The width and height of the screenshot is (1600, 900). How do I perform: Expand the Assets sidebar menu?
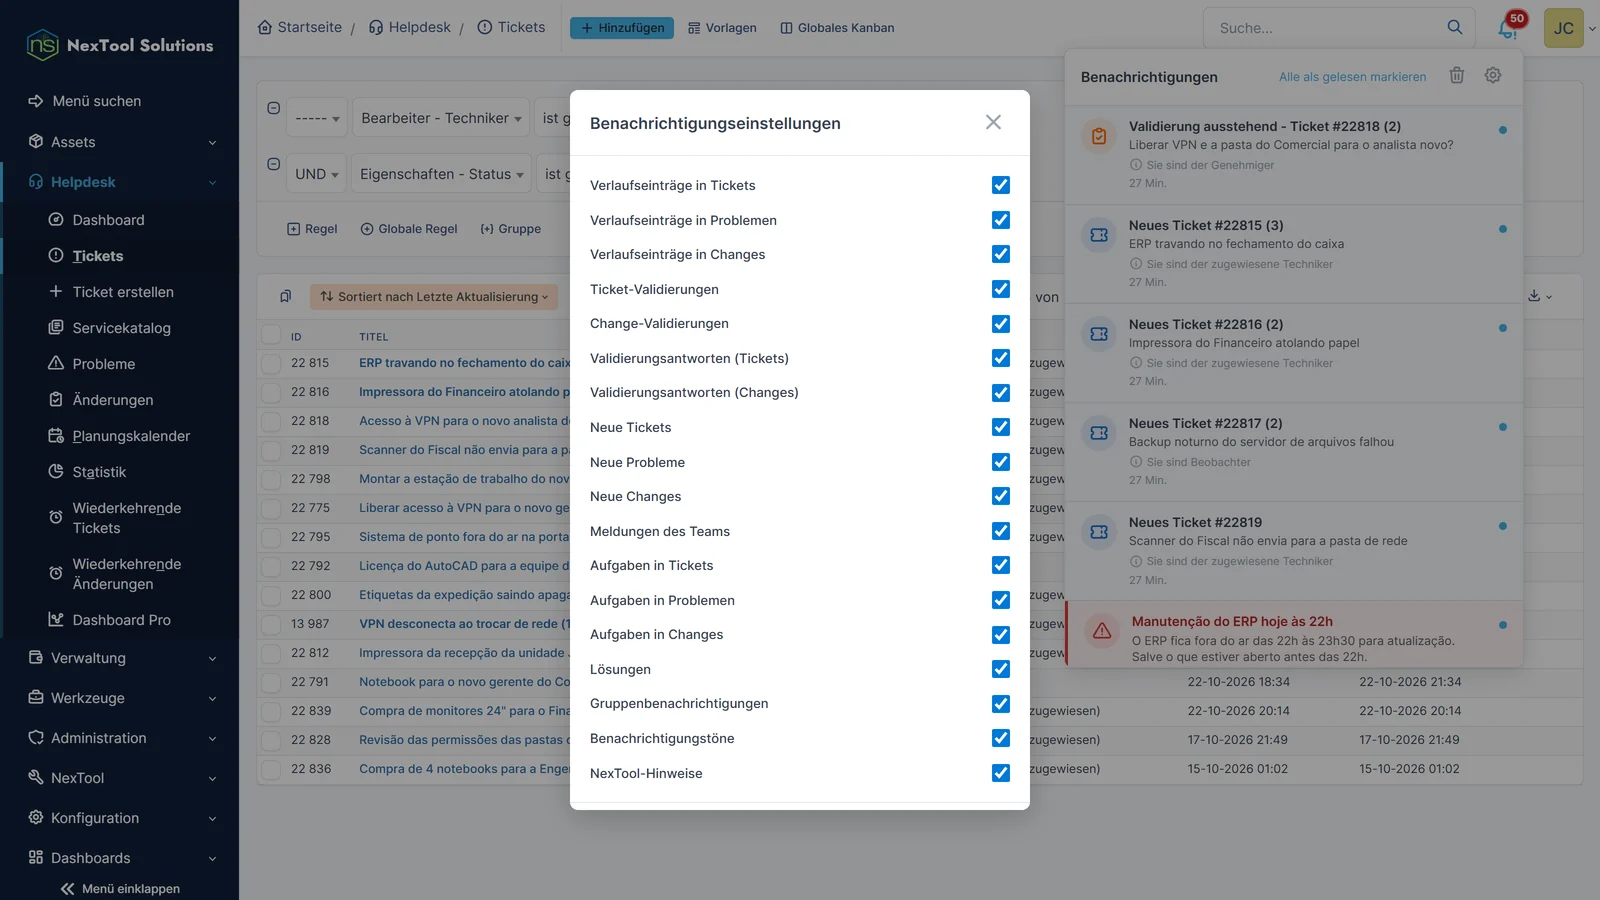pos(120,142)
